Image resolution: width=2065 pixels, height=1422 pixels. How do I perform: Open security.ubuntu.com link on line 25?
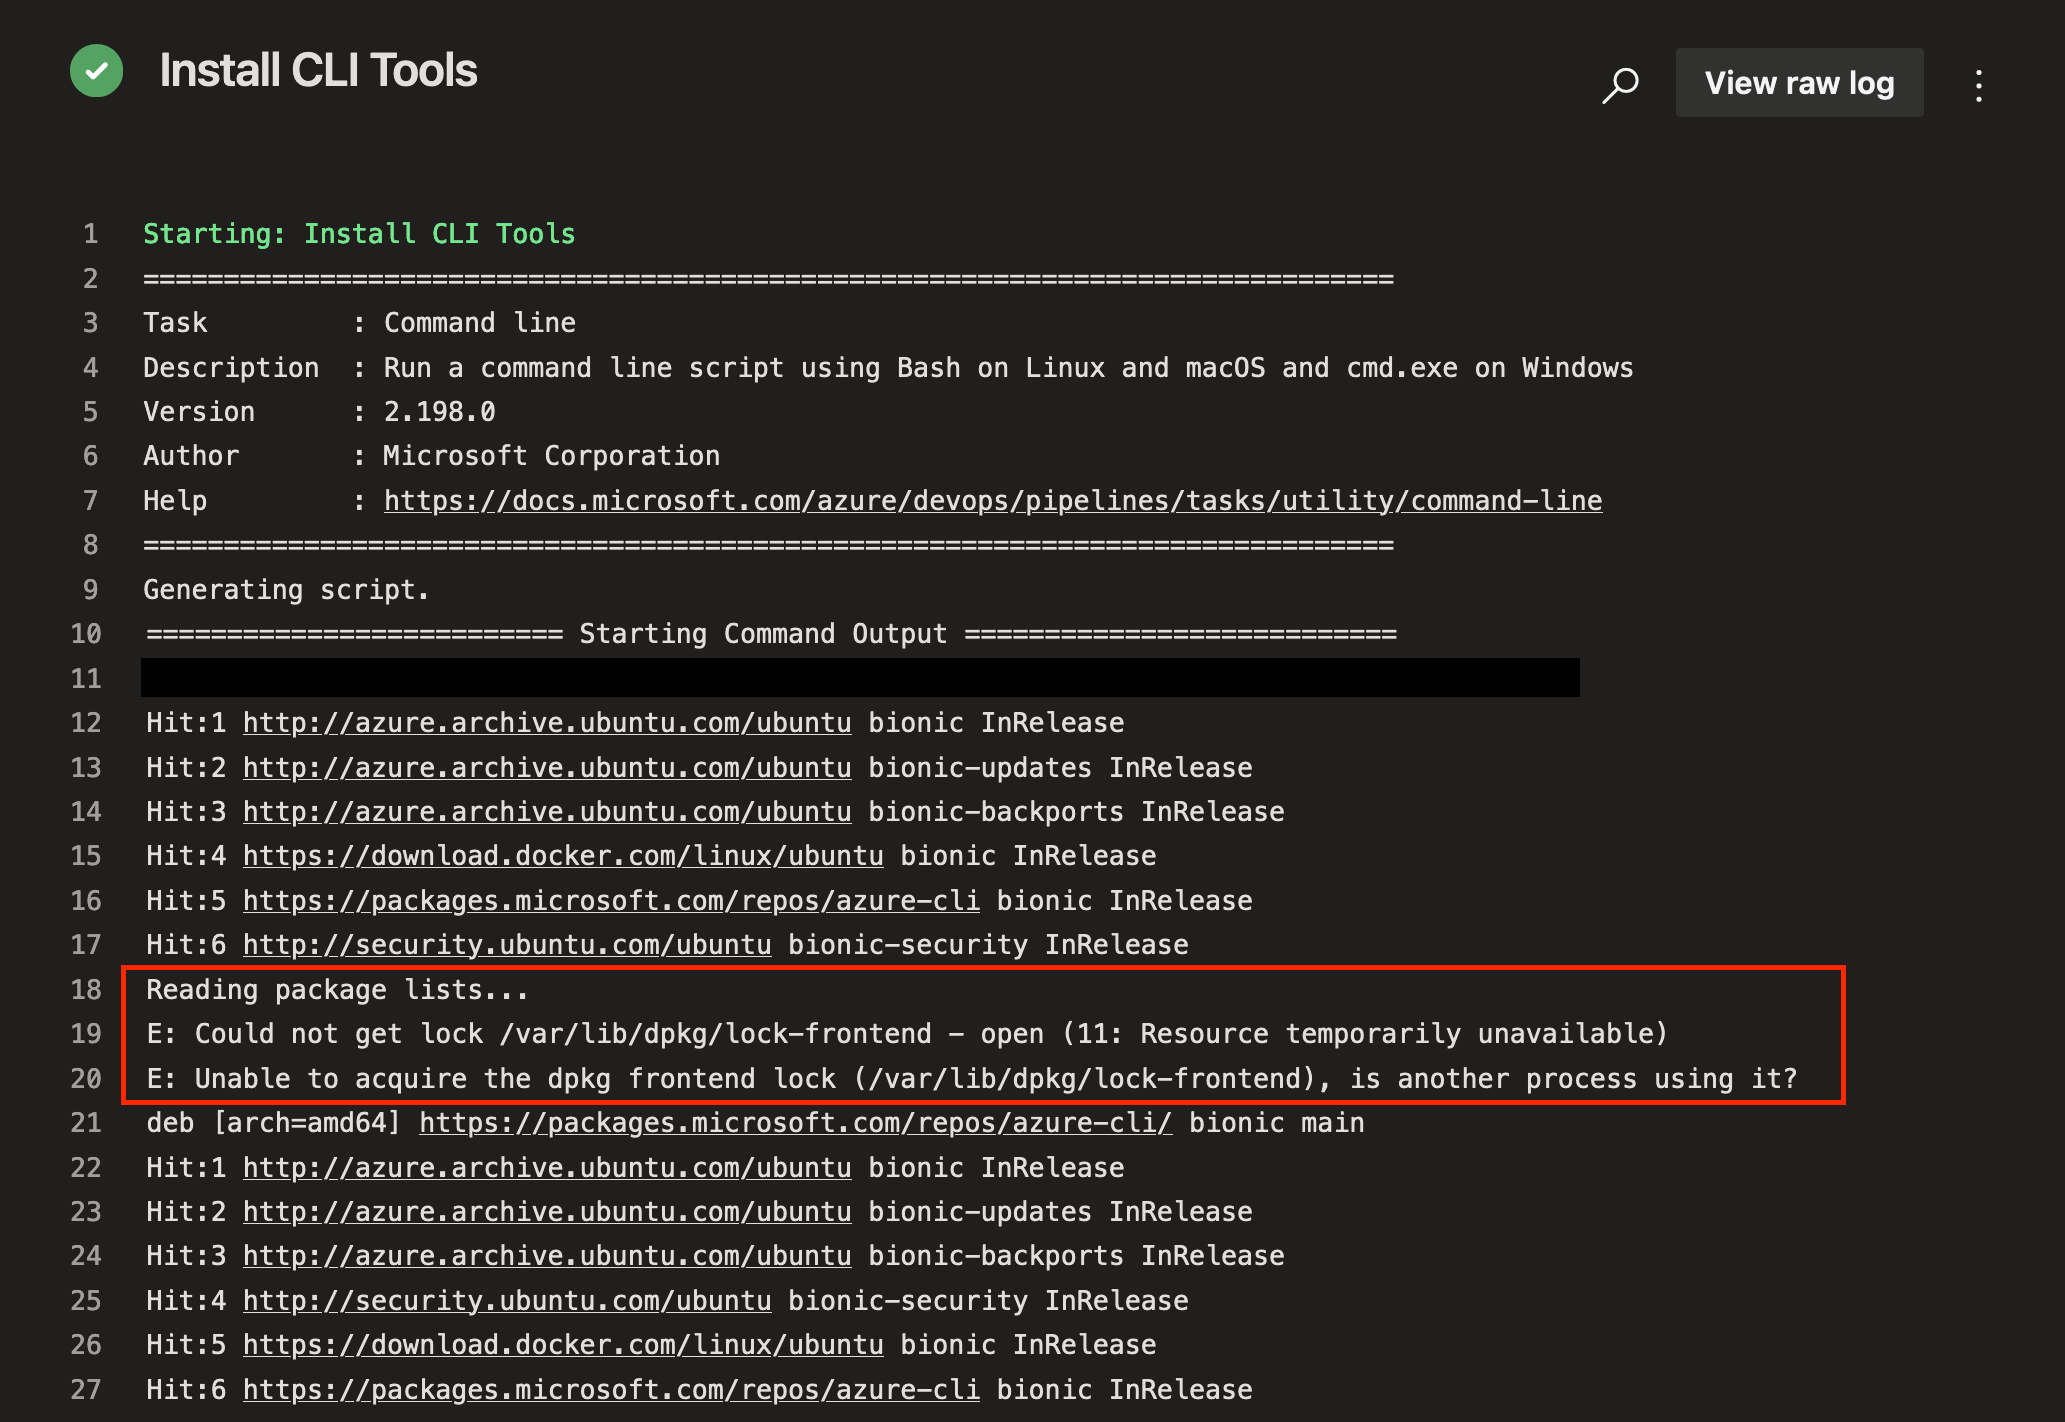(507, 1301)
